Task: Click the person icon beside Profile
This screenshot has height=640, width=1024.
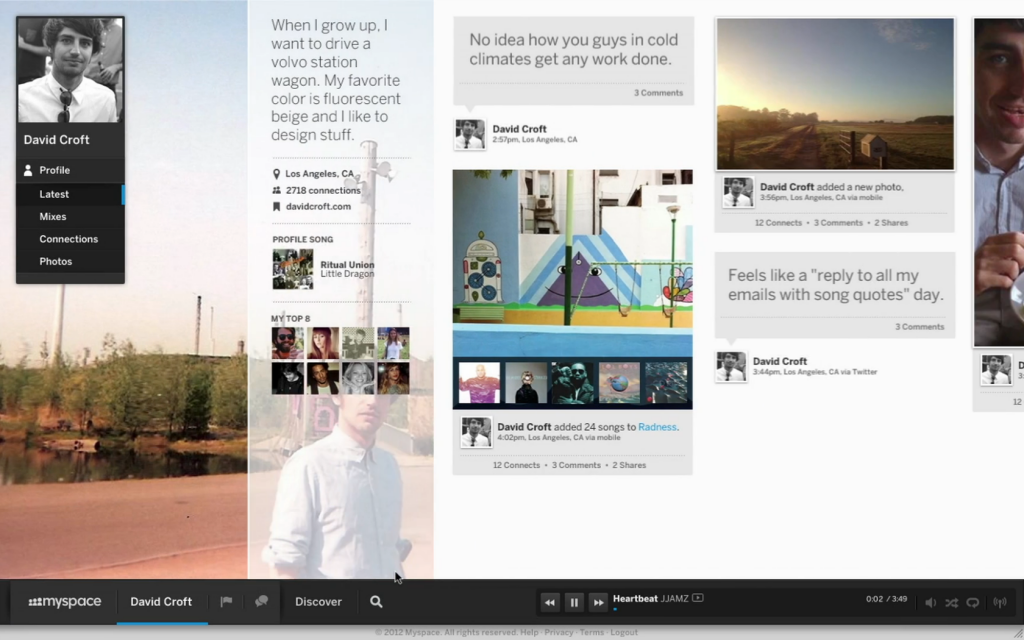Action: [x=27, y=170]
